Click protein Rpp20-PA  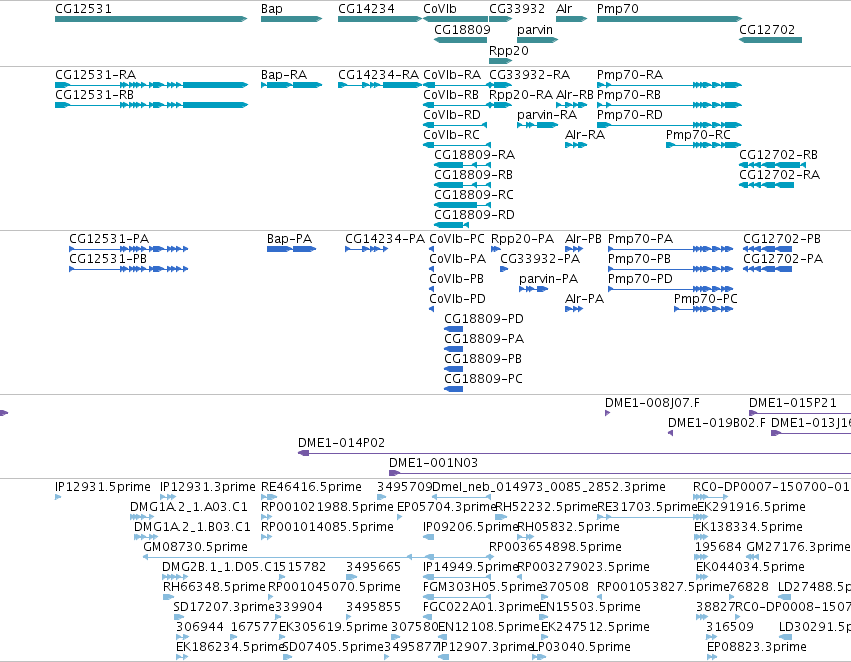496,249
